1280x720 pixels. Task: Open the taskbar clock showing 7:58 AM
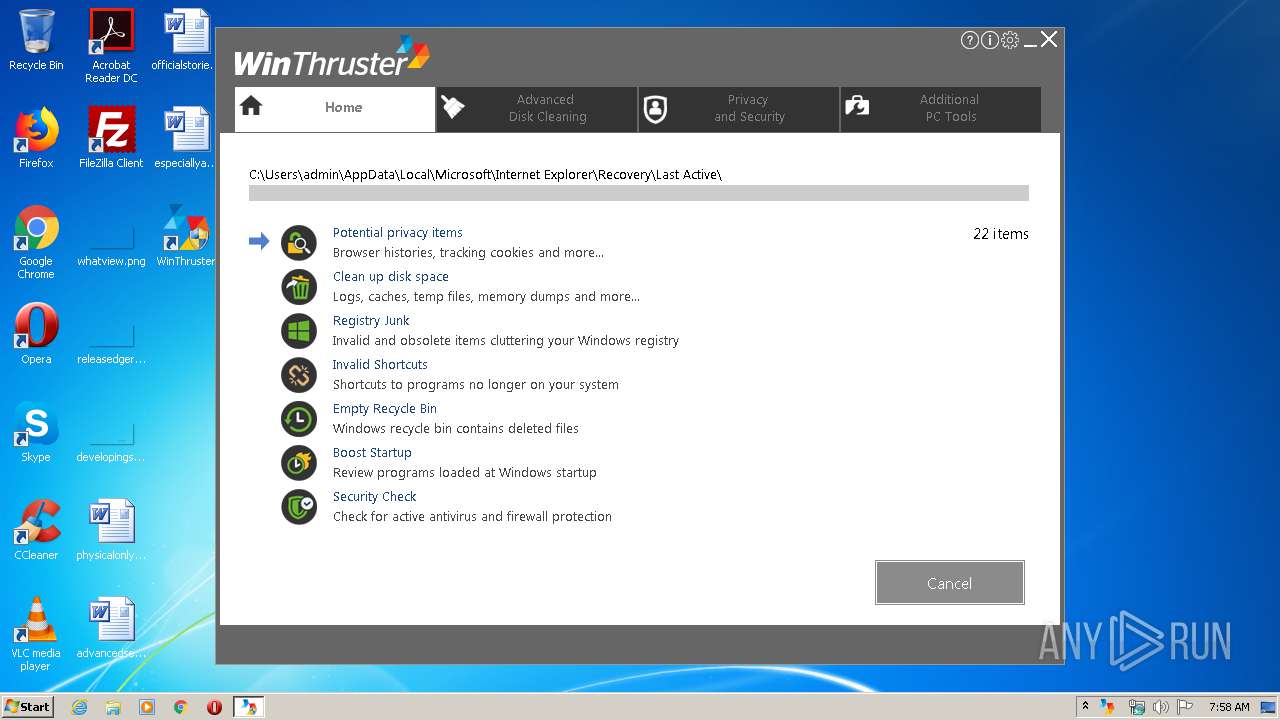[1229, 707]
